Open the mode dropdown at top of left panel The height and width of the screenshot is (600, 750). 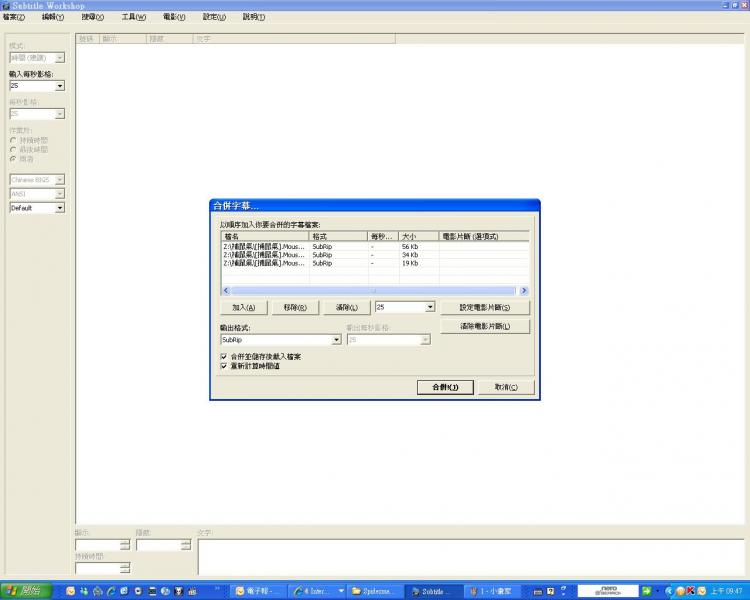(x=60, y=58)
